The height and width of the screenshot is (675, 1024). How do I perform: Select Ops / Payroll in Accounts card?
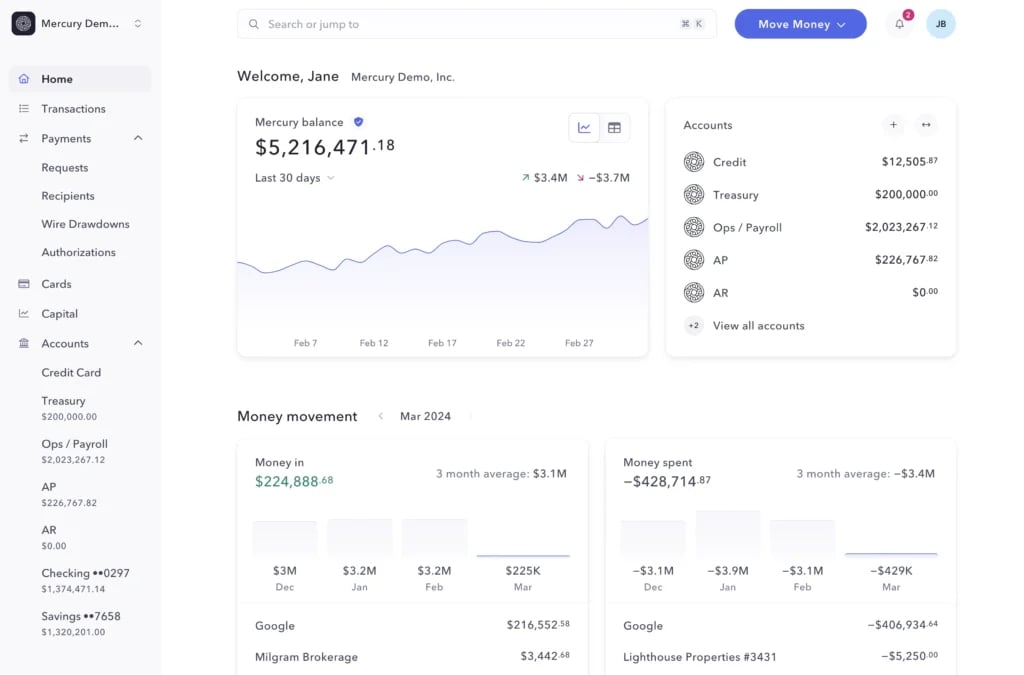coord(747,228)
